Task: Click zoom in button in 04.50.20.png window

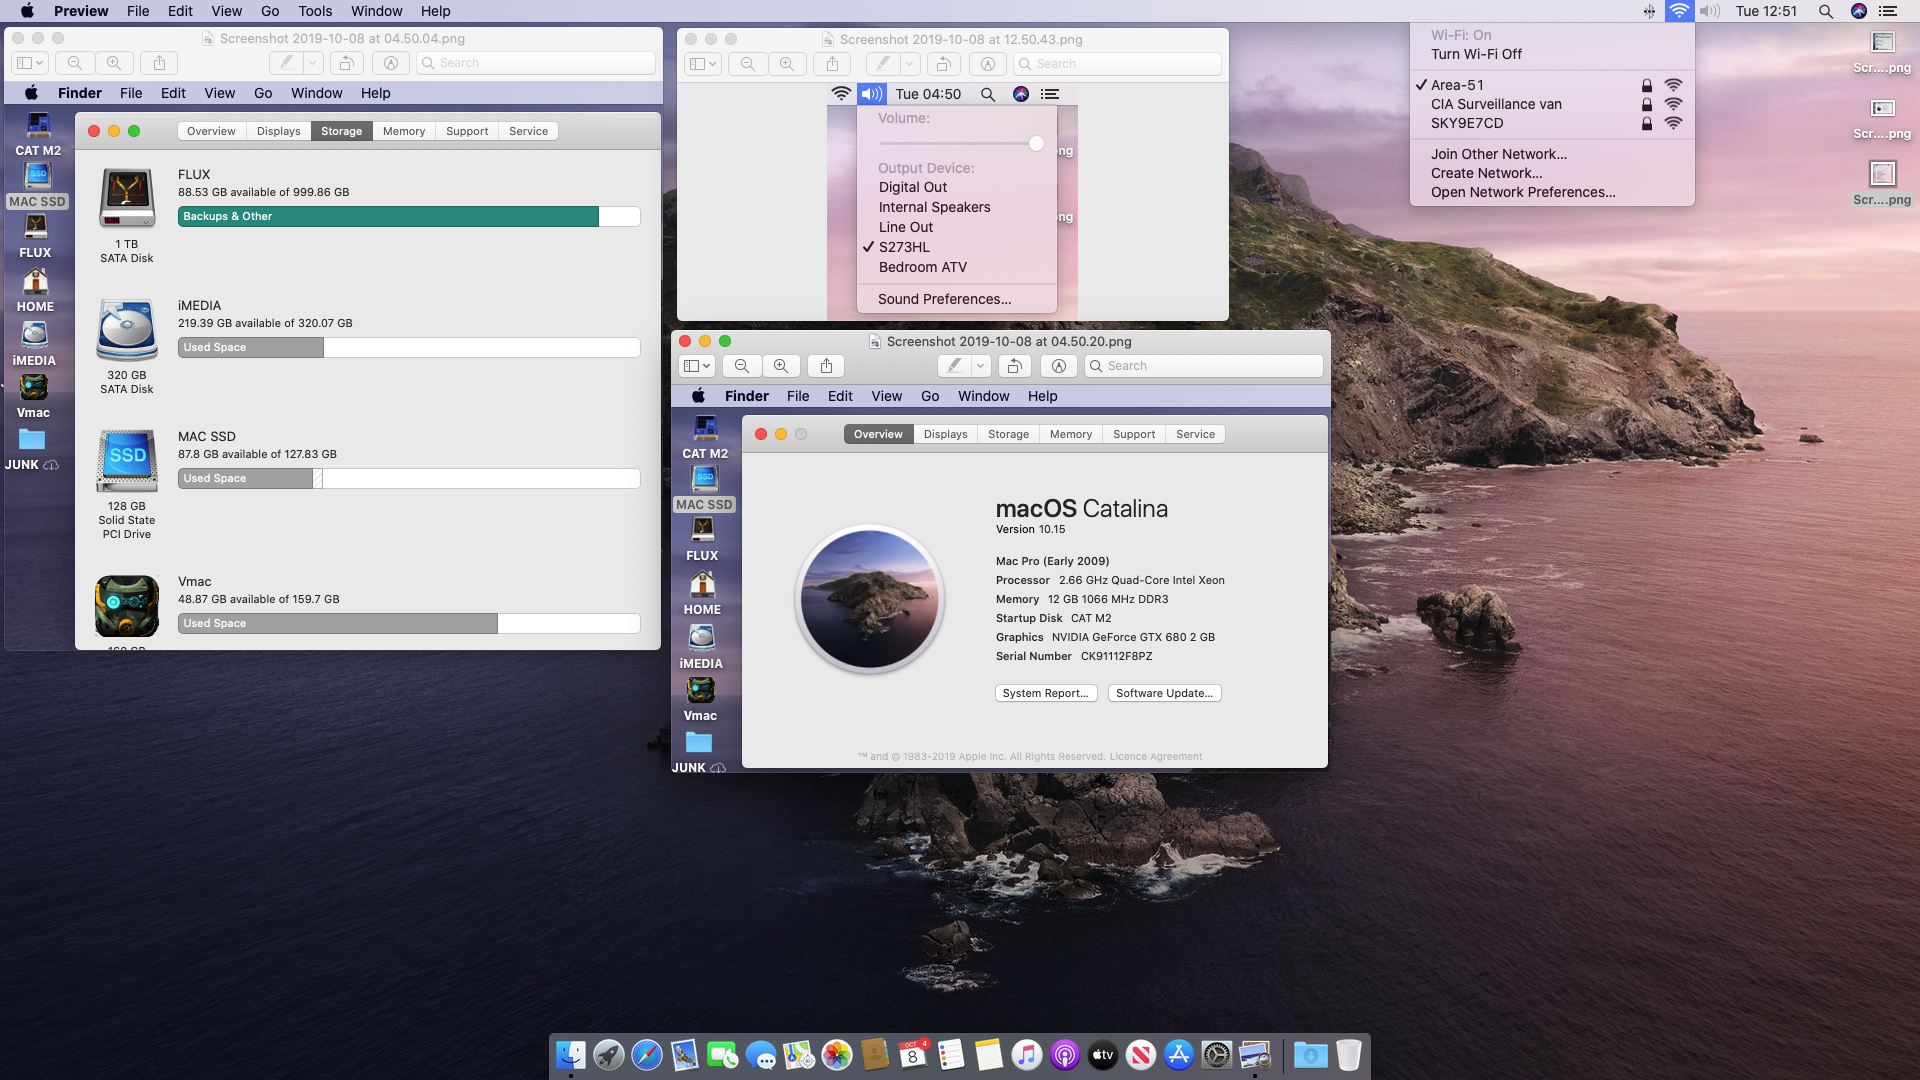Action: point(781,366)
